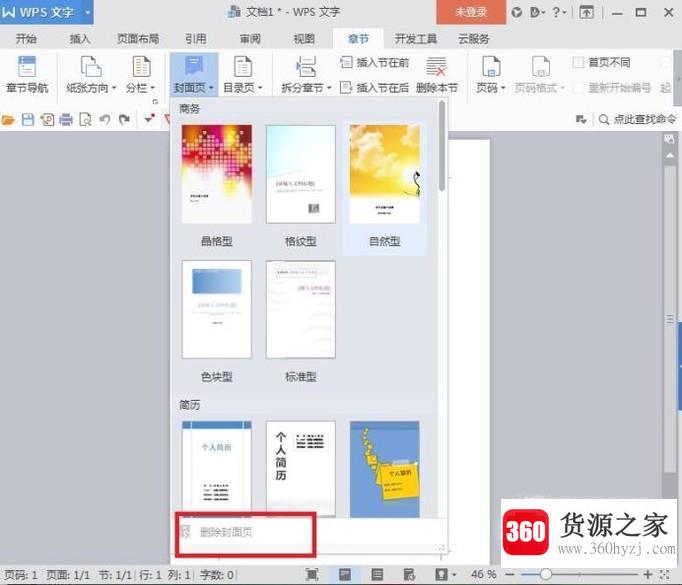Open the 拆分章节 split chapter dropdown
The width and height of the screenshot is (682, 585).
click(x=306, y=74)
